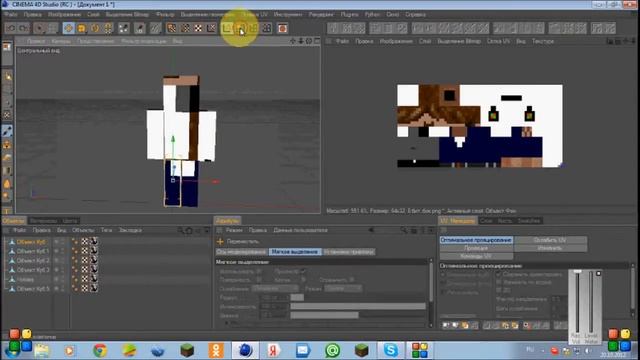Open the Режим dropdown in soft selection
This screenshot has height=360, width=640.
tap(343, 289)
